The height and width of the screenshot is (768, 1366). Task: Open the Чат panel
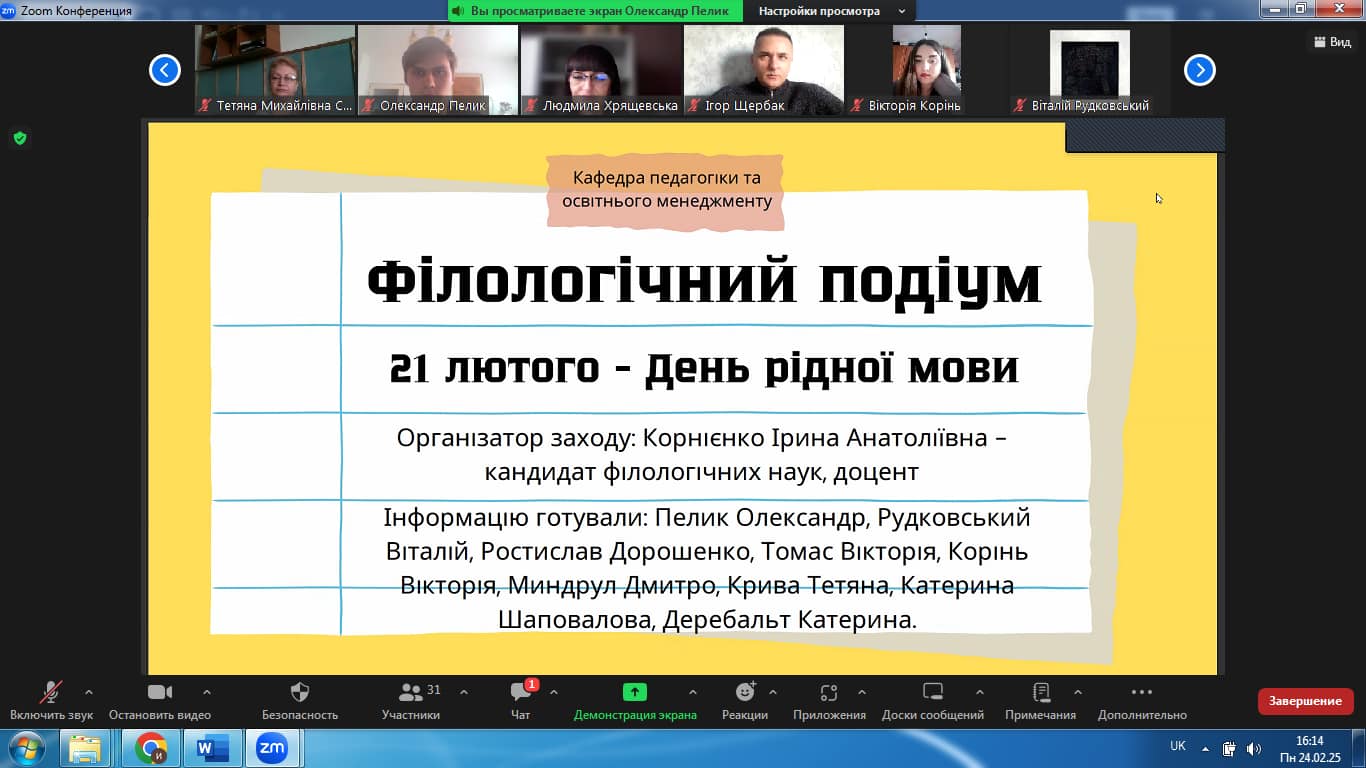[521, 701]
